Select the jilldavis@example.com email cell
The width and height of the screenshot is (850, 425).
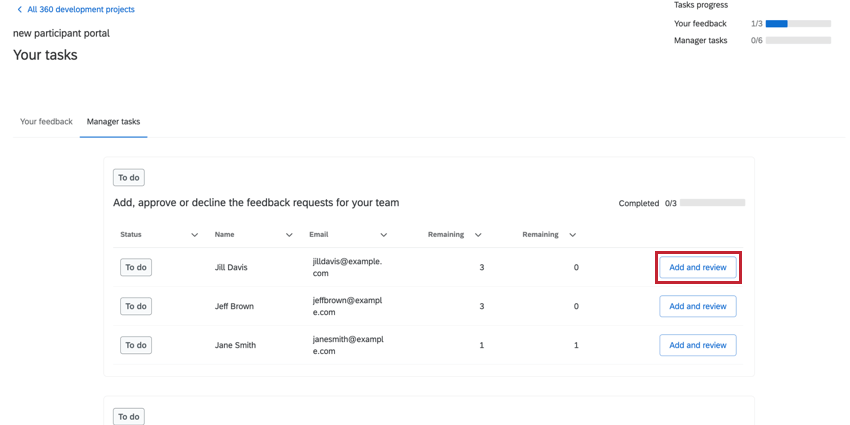pos(347,267)
